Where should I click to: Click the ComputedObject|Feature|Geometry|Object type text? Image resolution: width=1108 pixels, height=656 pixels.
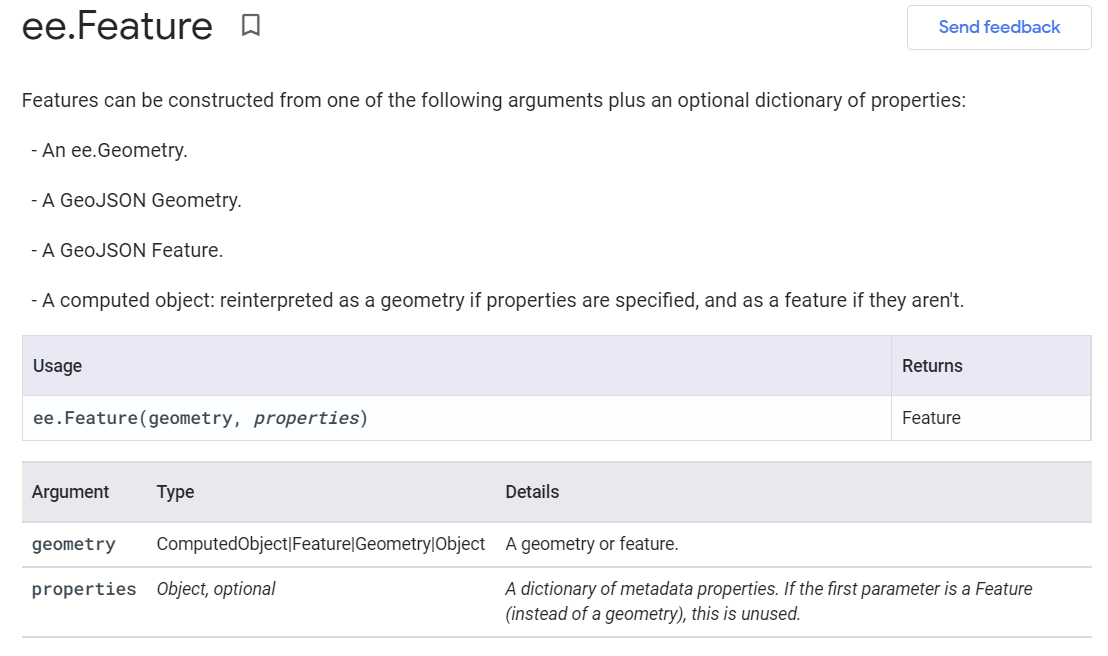pos(320,543)
